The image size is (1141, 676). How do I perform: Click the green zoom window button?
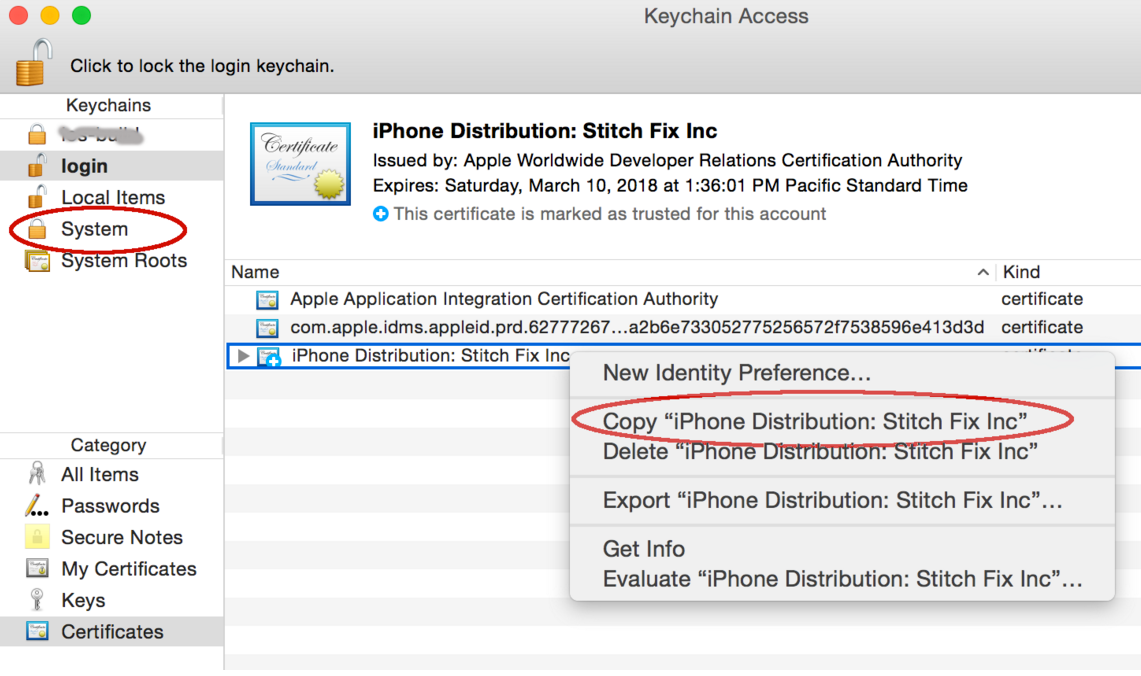(x=82, y=15)
